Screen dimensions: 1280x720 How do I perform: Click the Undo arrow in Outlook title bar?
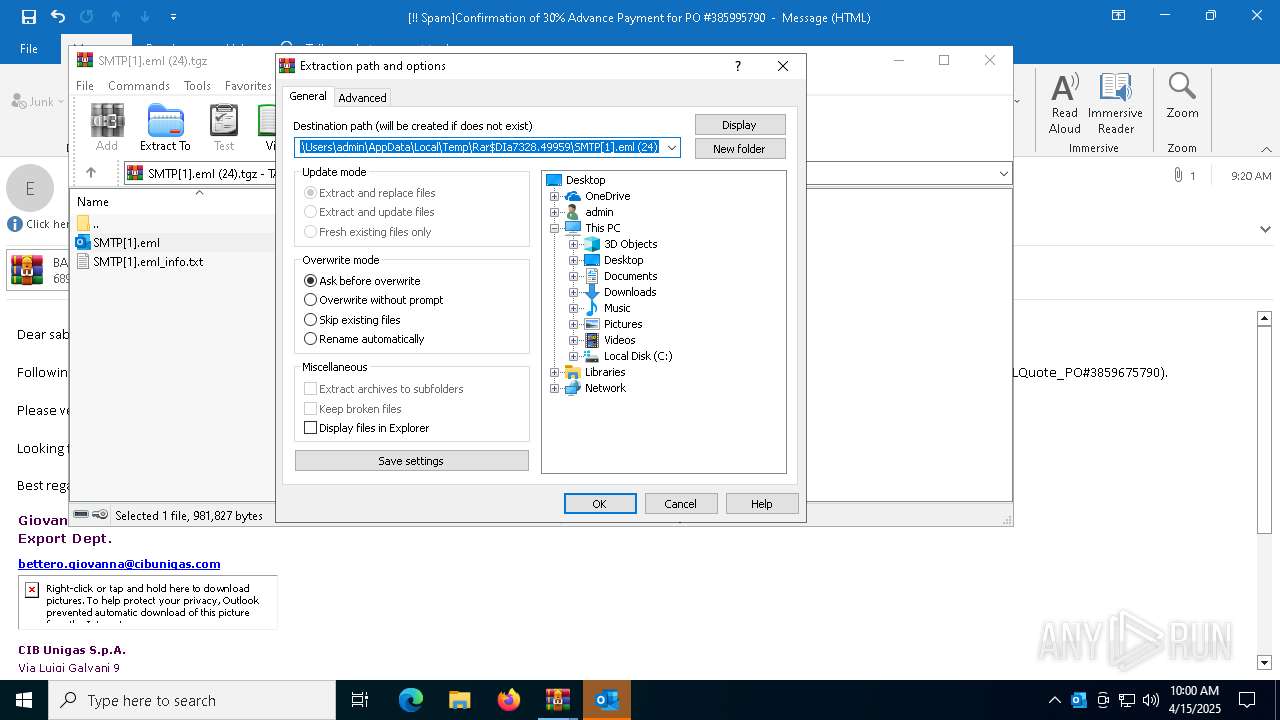pyautogui.click(x=58, y=17)
